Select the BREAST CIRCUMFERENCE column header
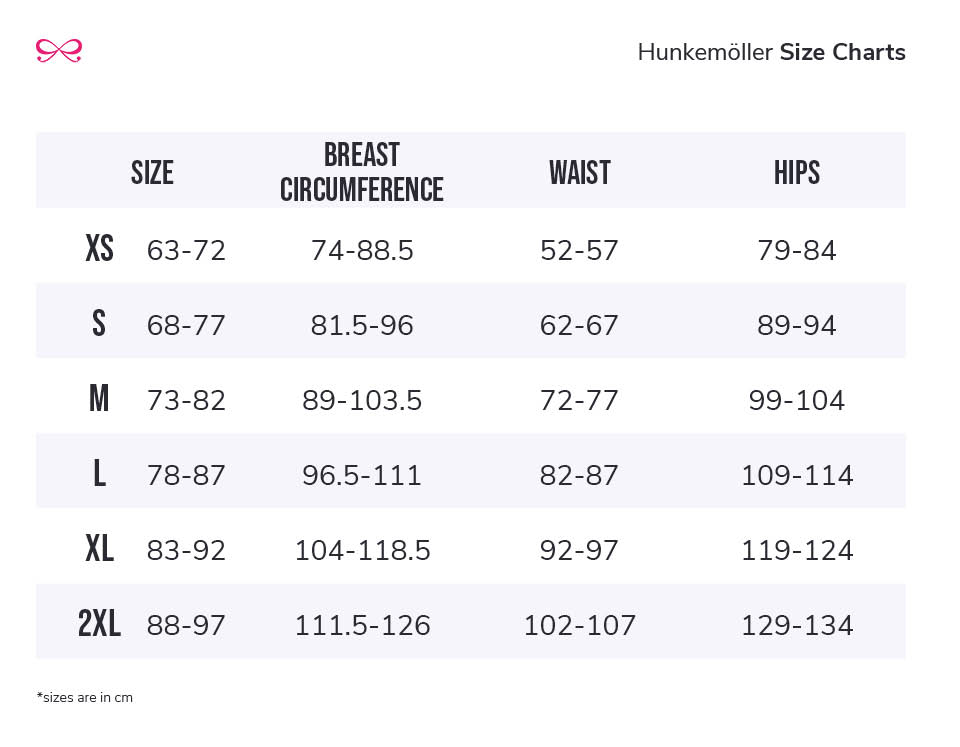960x747 pixels. tap(361, 172)
